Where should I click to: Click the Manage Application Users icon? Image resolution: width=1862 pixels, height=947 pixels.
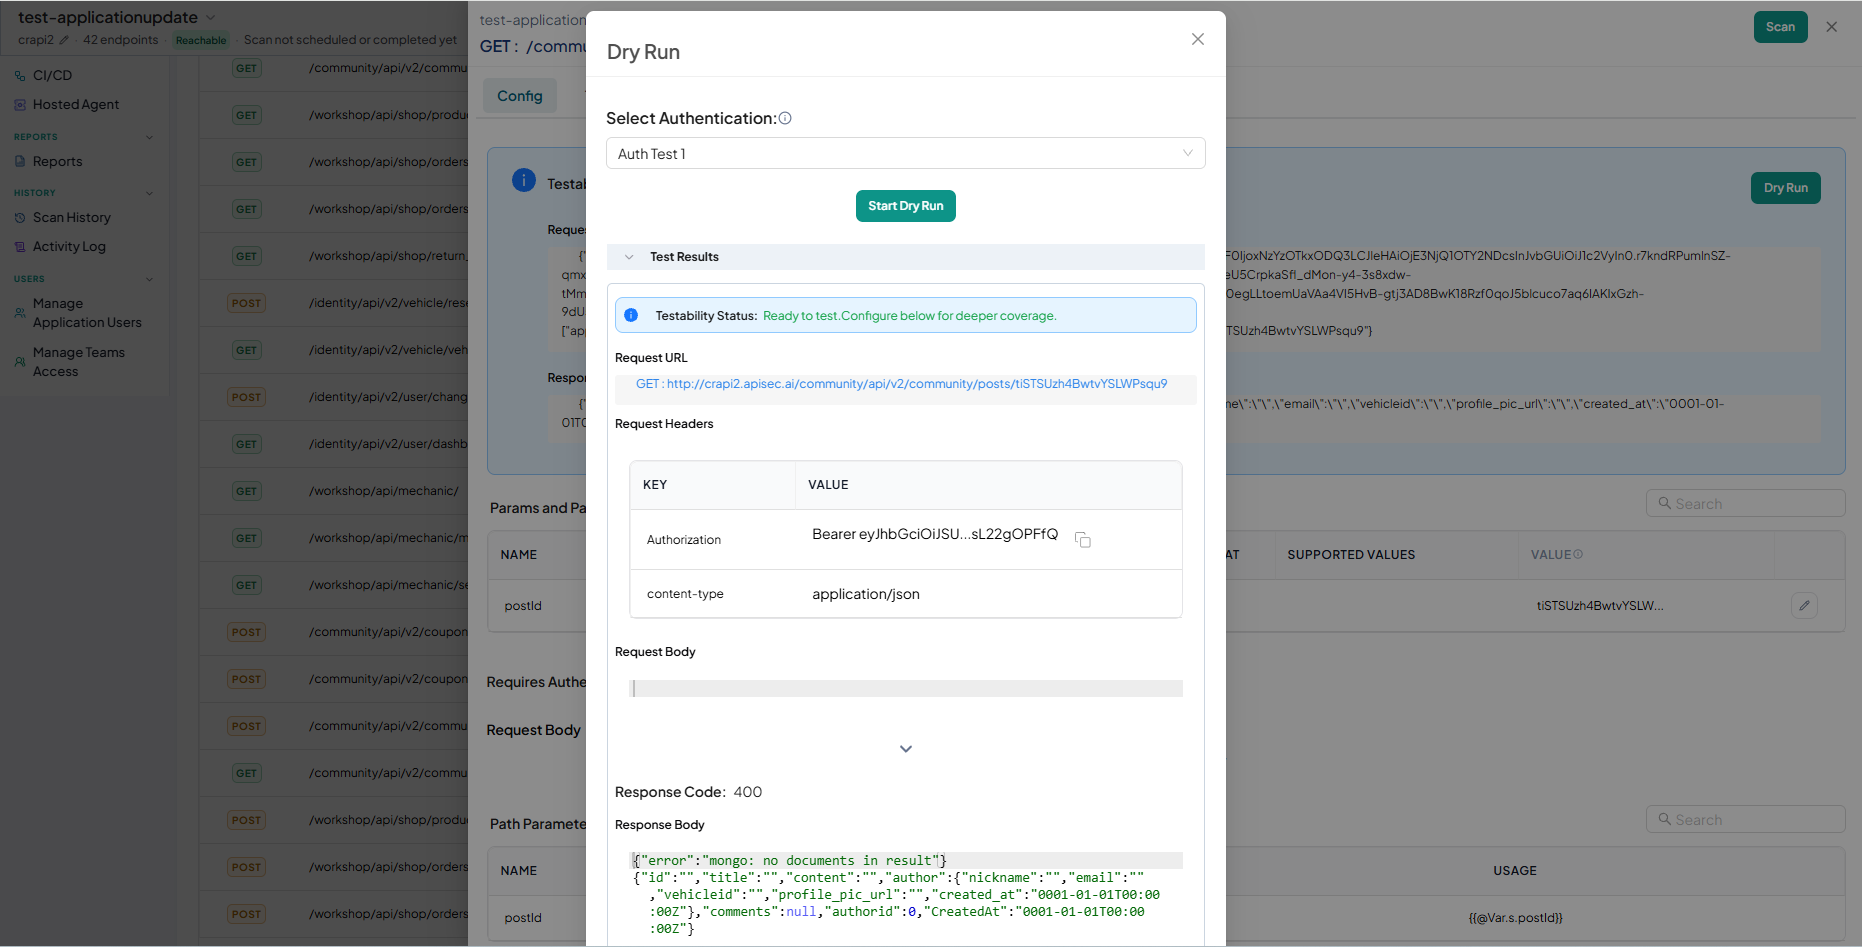pyautogui.click(x=20, y=313)
